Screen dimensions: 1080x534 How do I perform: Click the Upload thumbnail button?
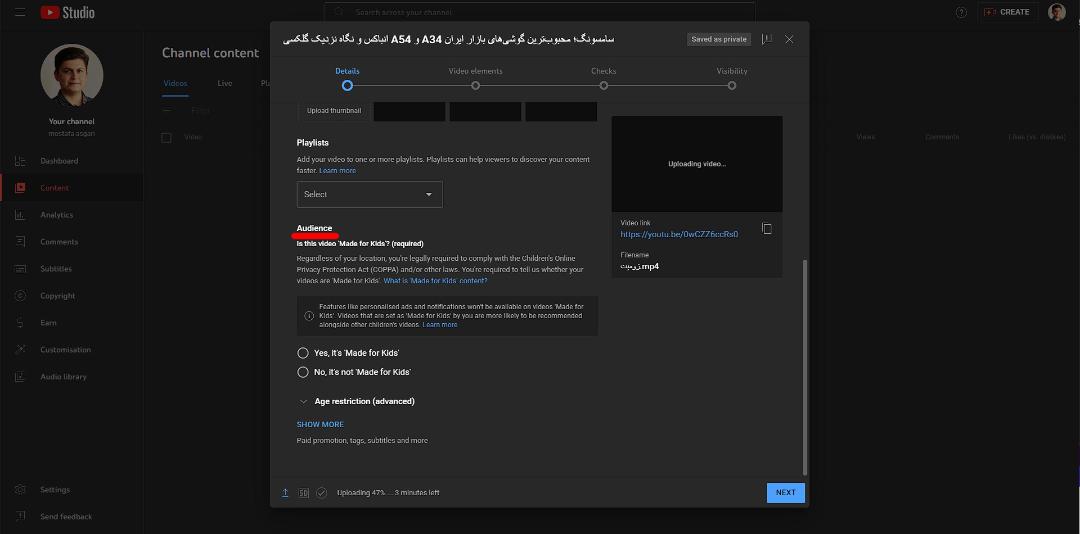[x=334, y=110]
